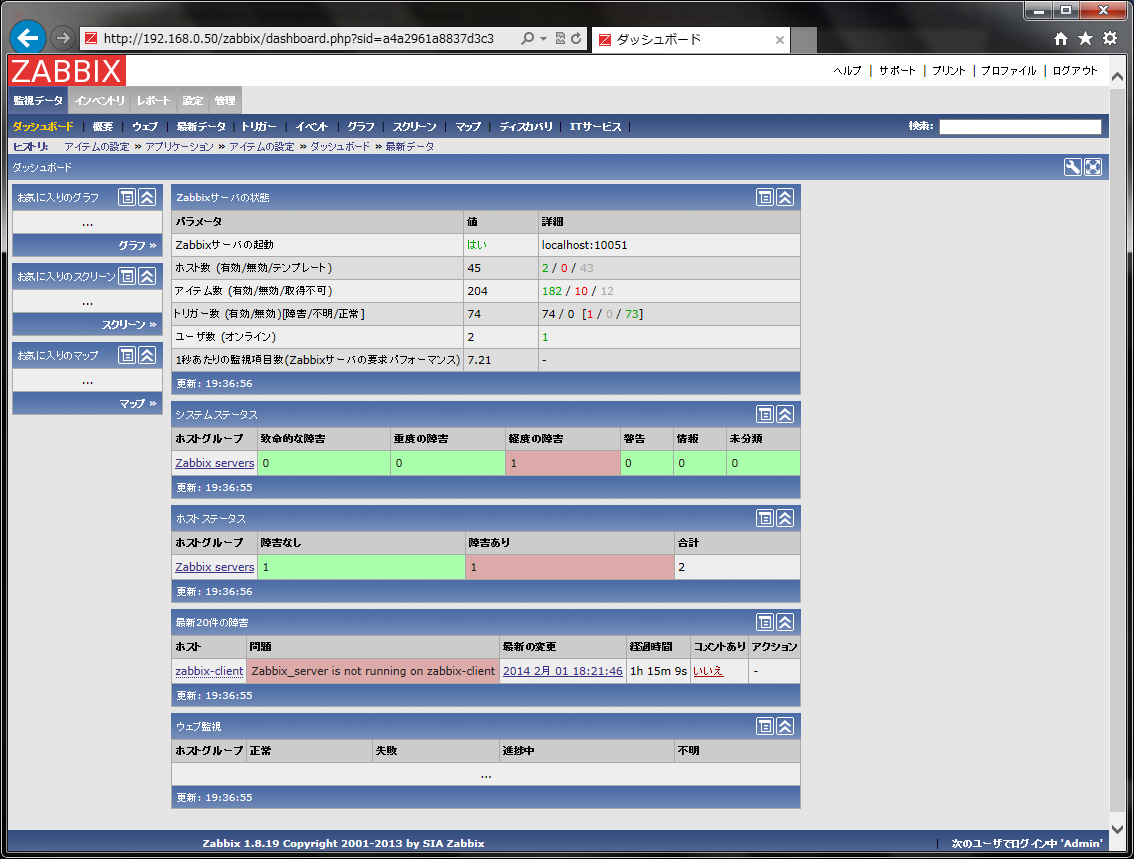Open the スクリーン » link in favorites

click(129, 325)
